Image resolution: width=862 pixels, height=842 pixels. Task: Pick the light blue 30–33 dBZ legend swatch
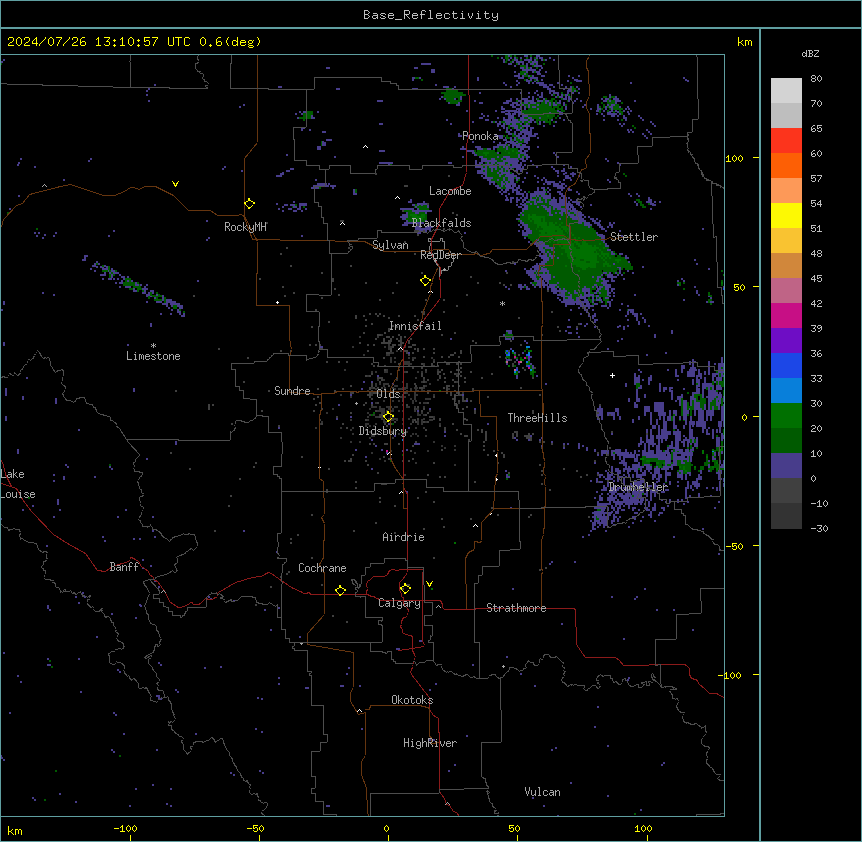click(786, 391)
